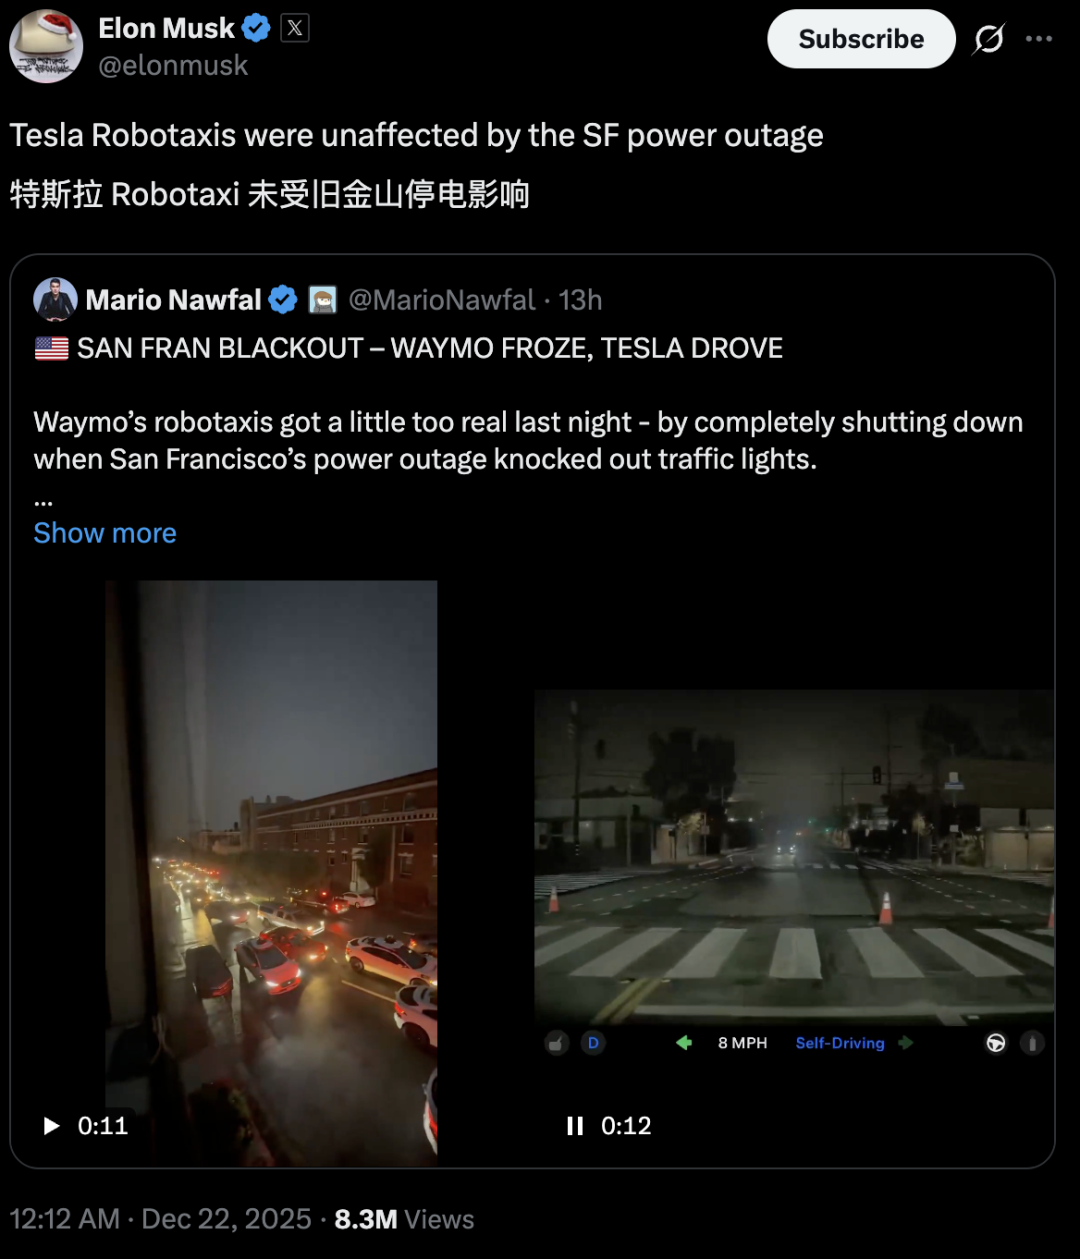1080x1259 pixels.
Task: Click Elon Musk's blue verified badge
Action: click(256, 29)
